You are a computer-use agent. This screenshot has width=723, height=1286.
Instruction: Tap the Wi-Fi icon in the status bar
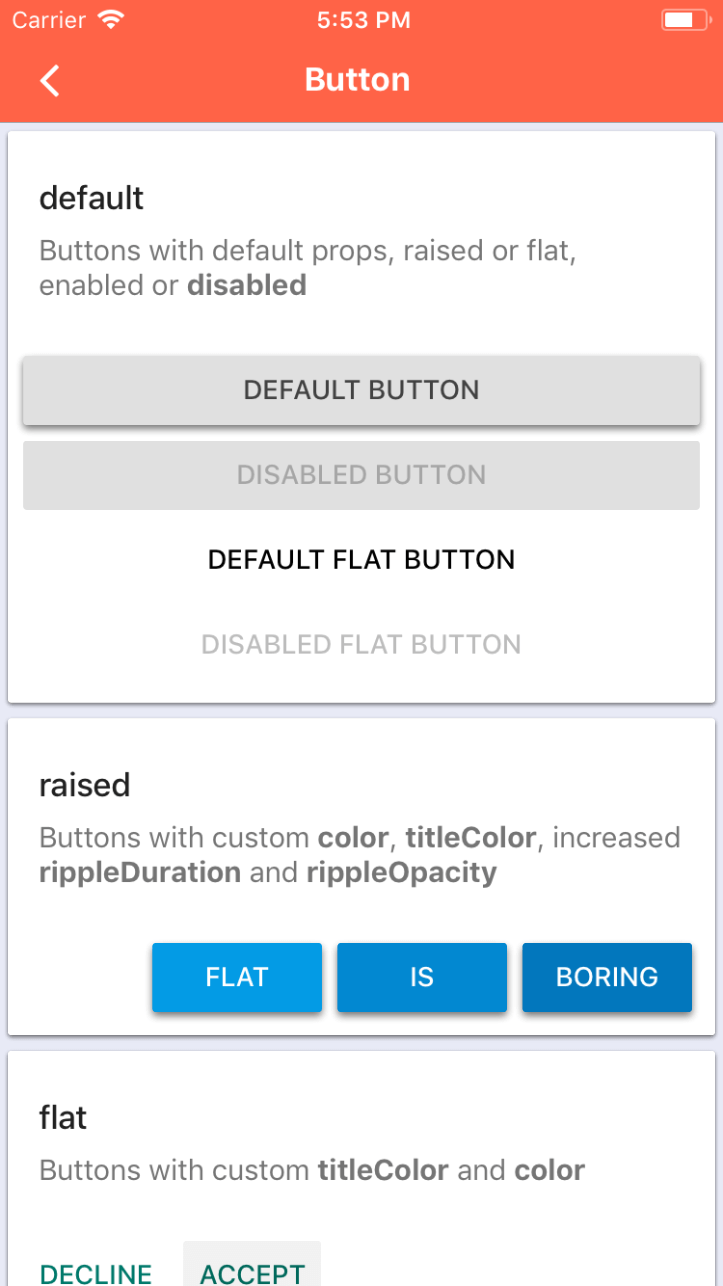point(112,20)
